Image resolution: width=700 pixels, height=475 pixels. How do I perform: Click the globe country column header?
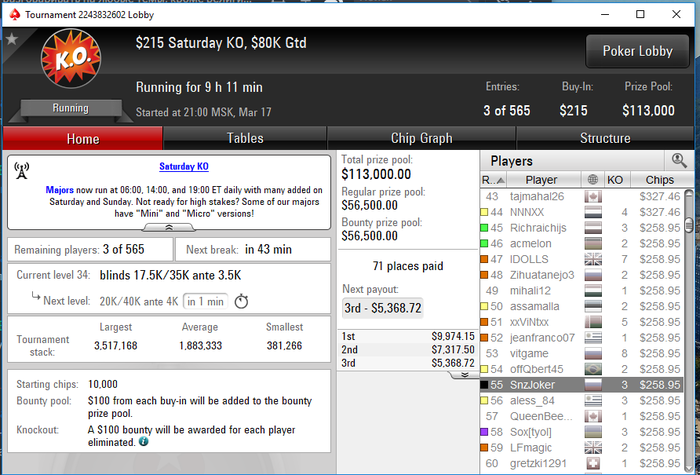(x=592, y=180)
